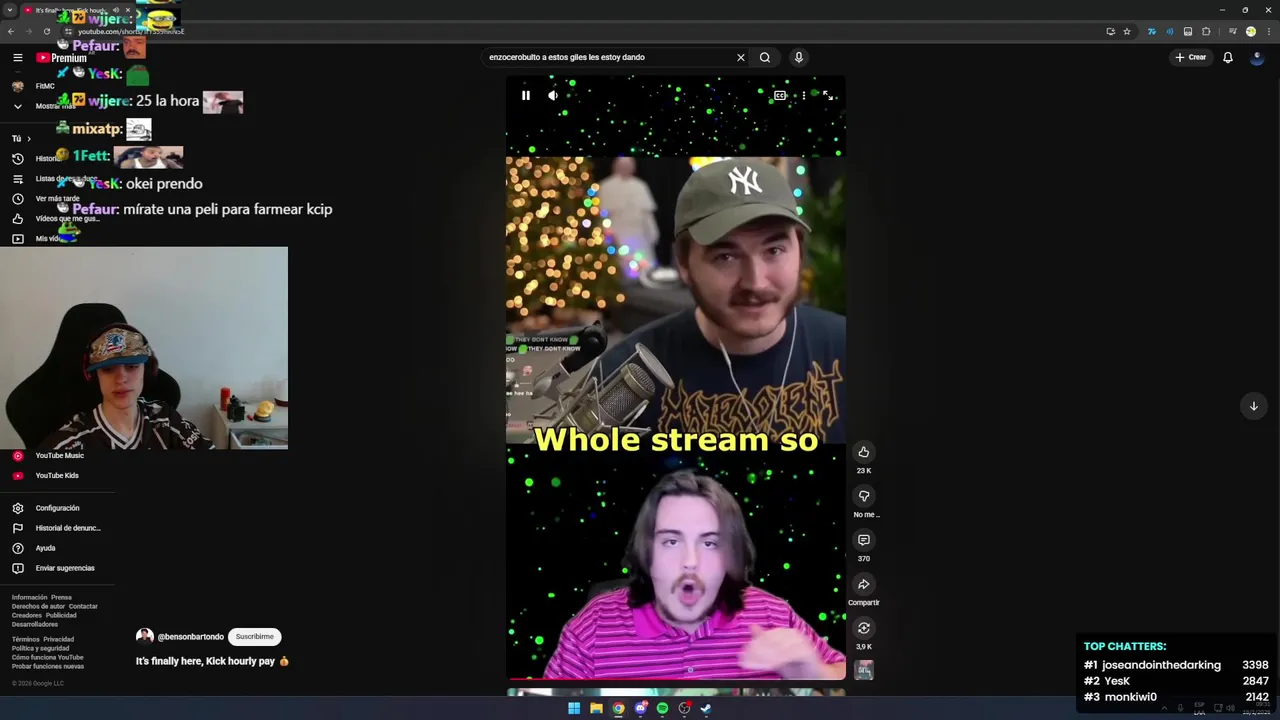Clear the YouTube search text
The image size is (1280, 720).
point(740,57)
